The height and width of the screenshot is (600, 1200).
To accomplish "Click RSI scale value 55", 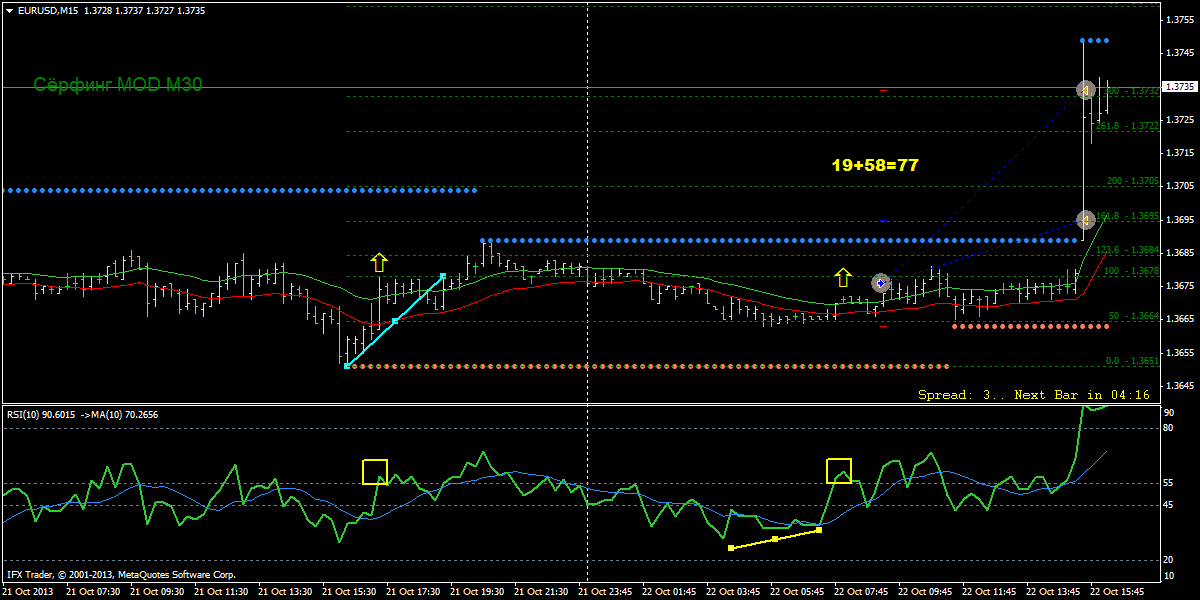I will (x=1169, y=483).
